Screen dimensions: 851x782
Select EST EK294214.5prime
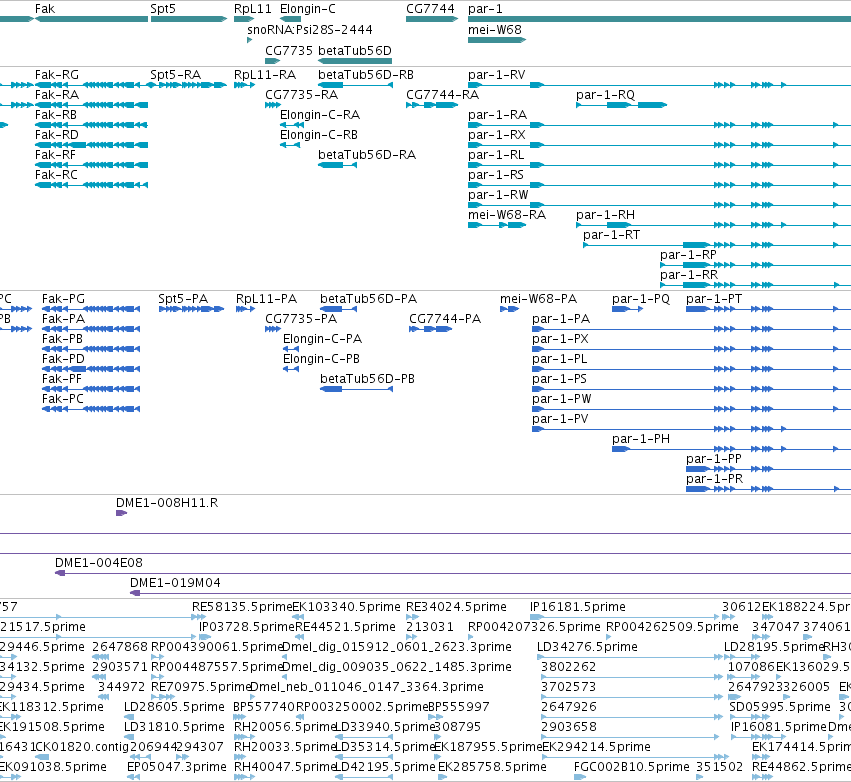pyautogui.click(x=636, y=757)
